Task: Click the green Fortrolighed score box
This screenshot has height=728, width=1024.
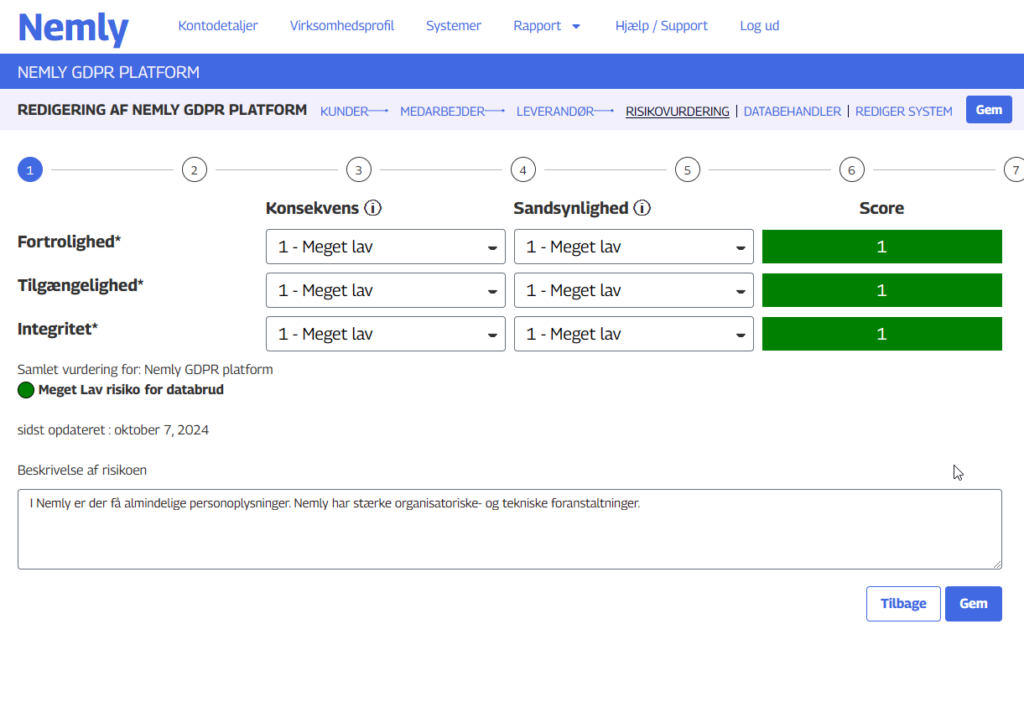Action: 881,247
